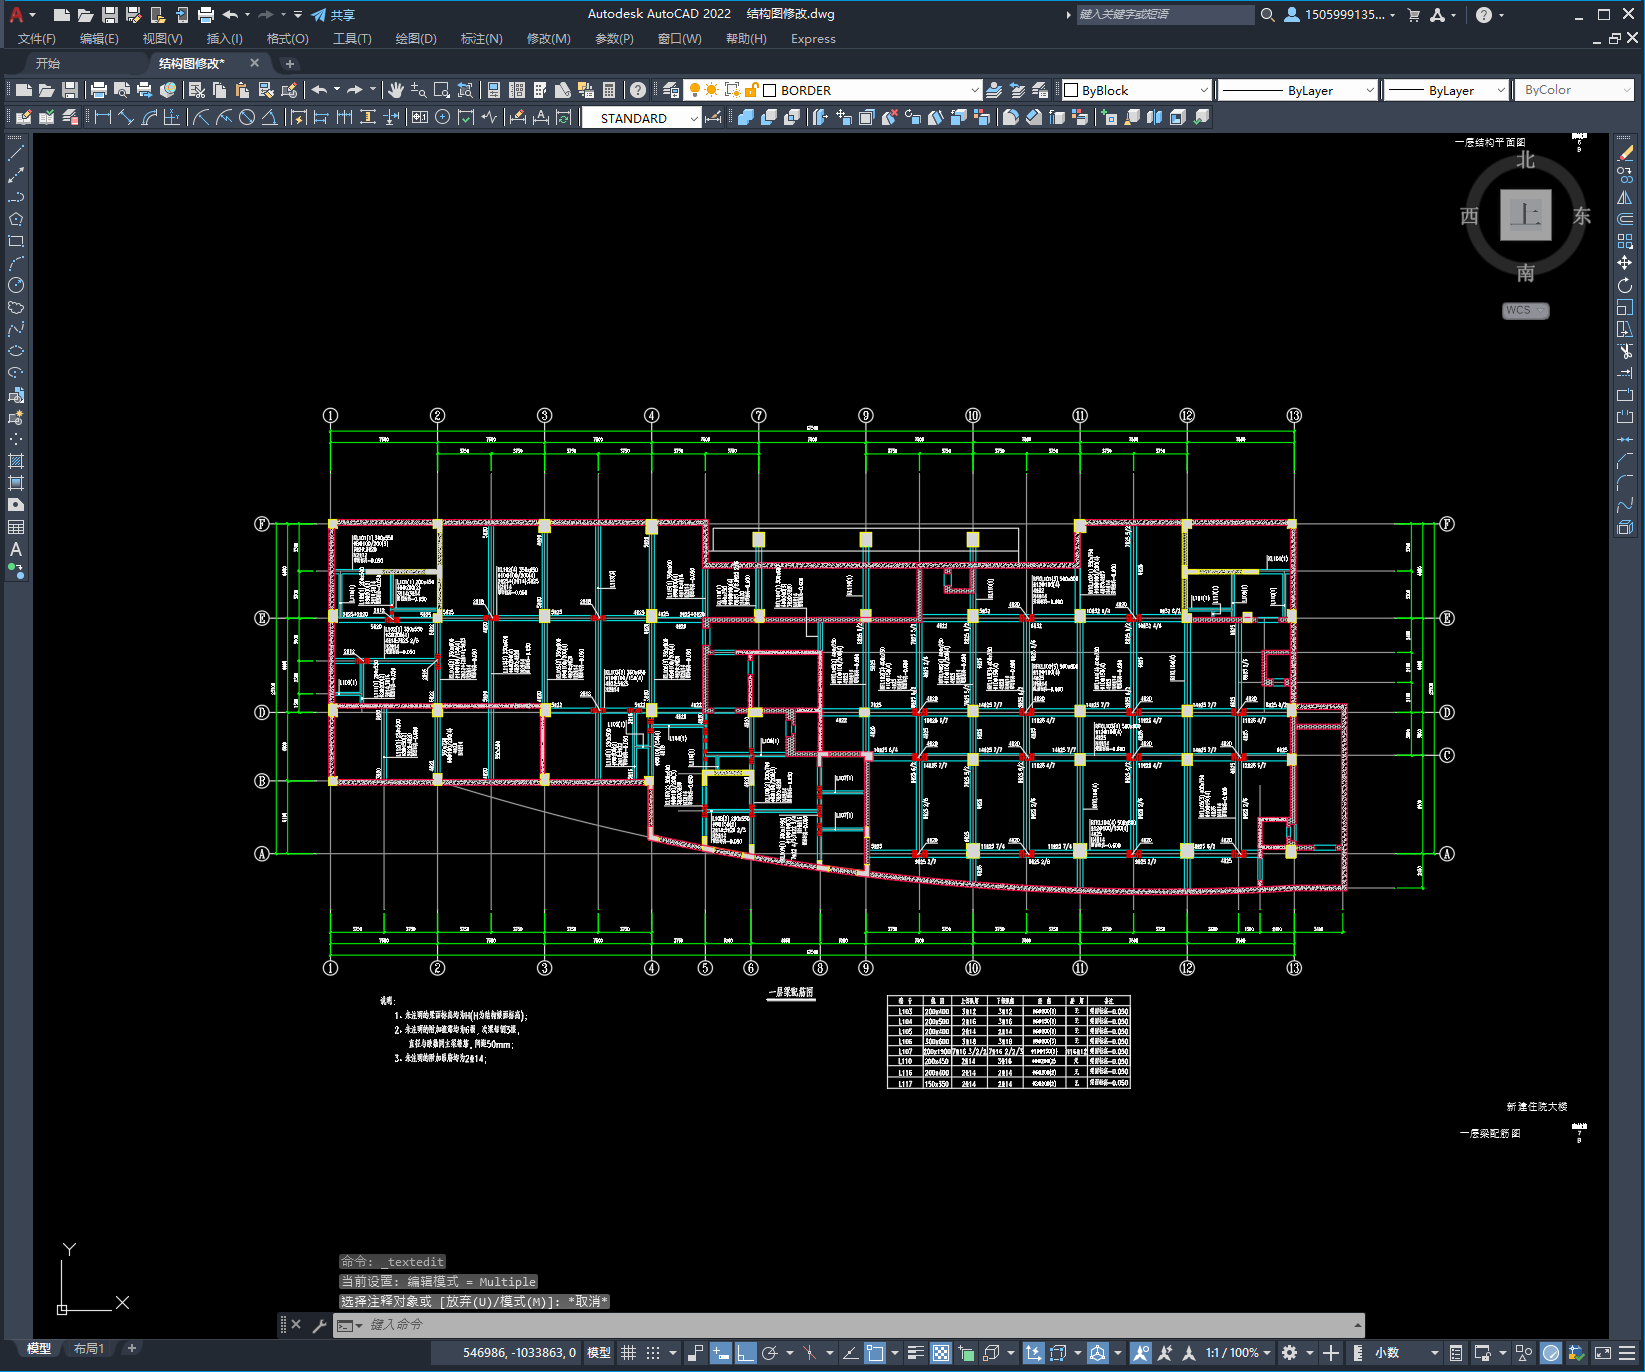Open the QuickCalc calculator icon
Image resolution: width=1645 pixels, height=1372 pixels.
(x=609, y=90)
